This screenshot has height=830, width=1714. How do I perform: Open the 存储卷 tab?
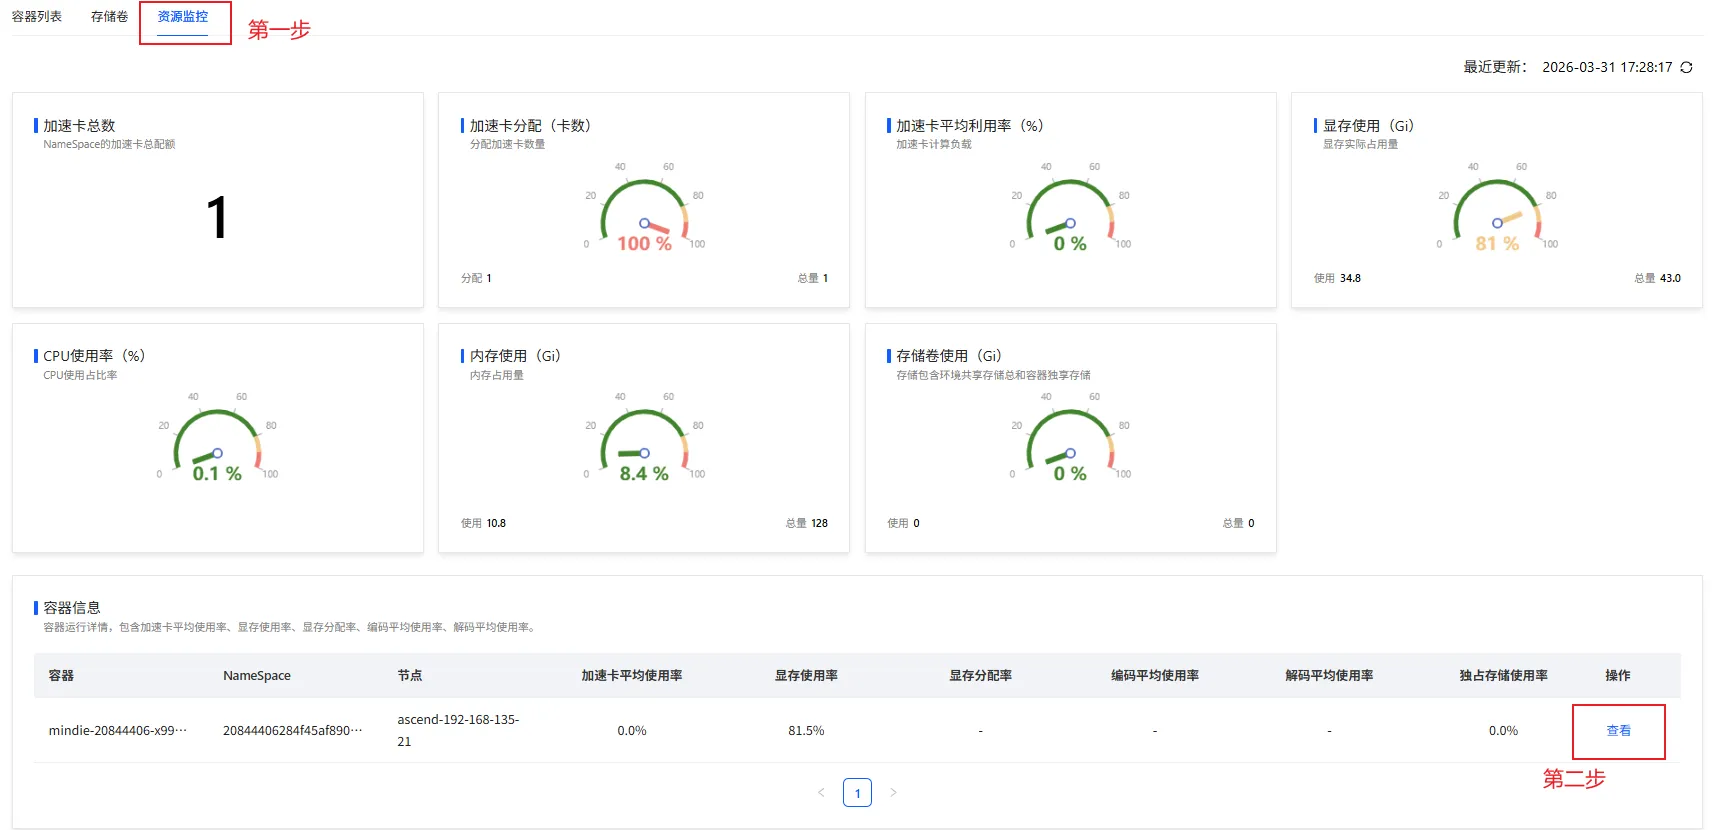click(x=109, y=17)
